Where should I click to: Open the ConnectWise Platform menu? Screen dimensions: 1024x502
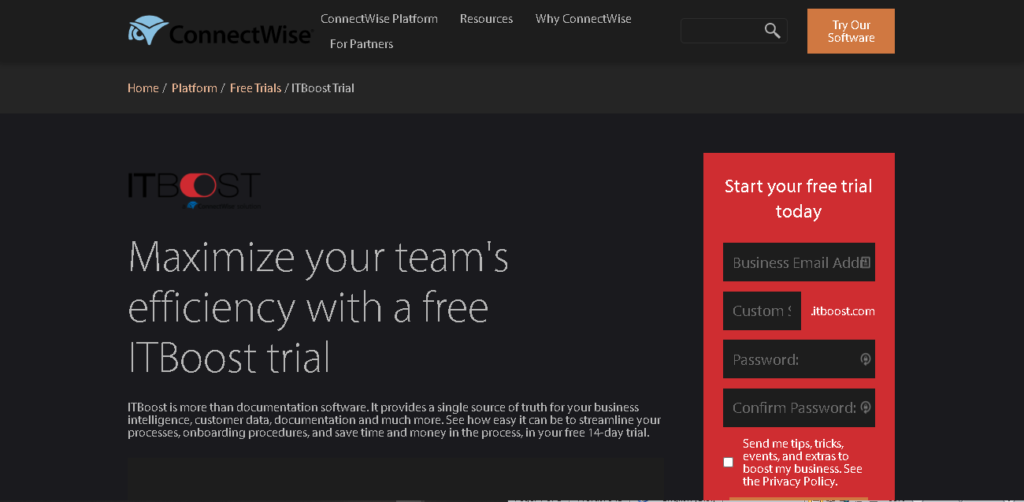coord(379,19)
